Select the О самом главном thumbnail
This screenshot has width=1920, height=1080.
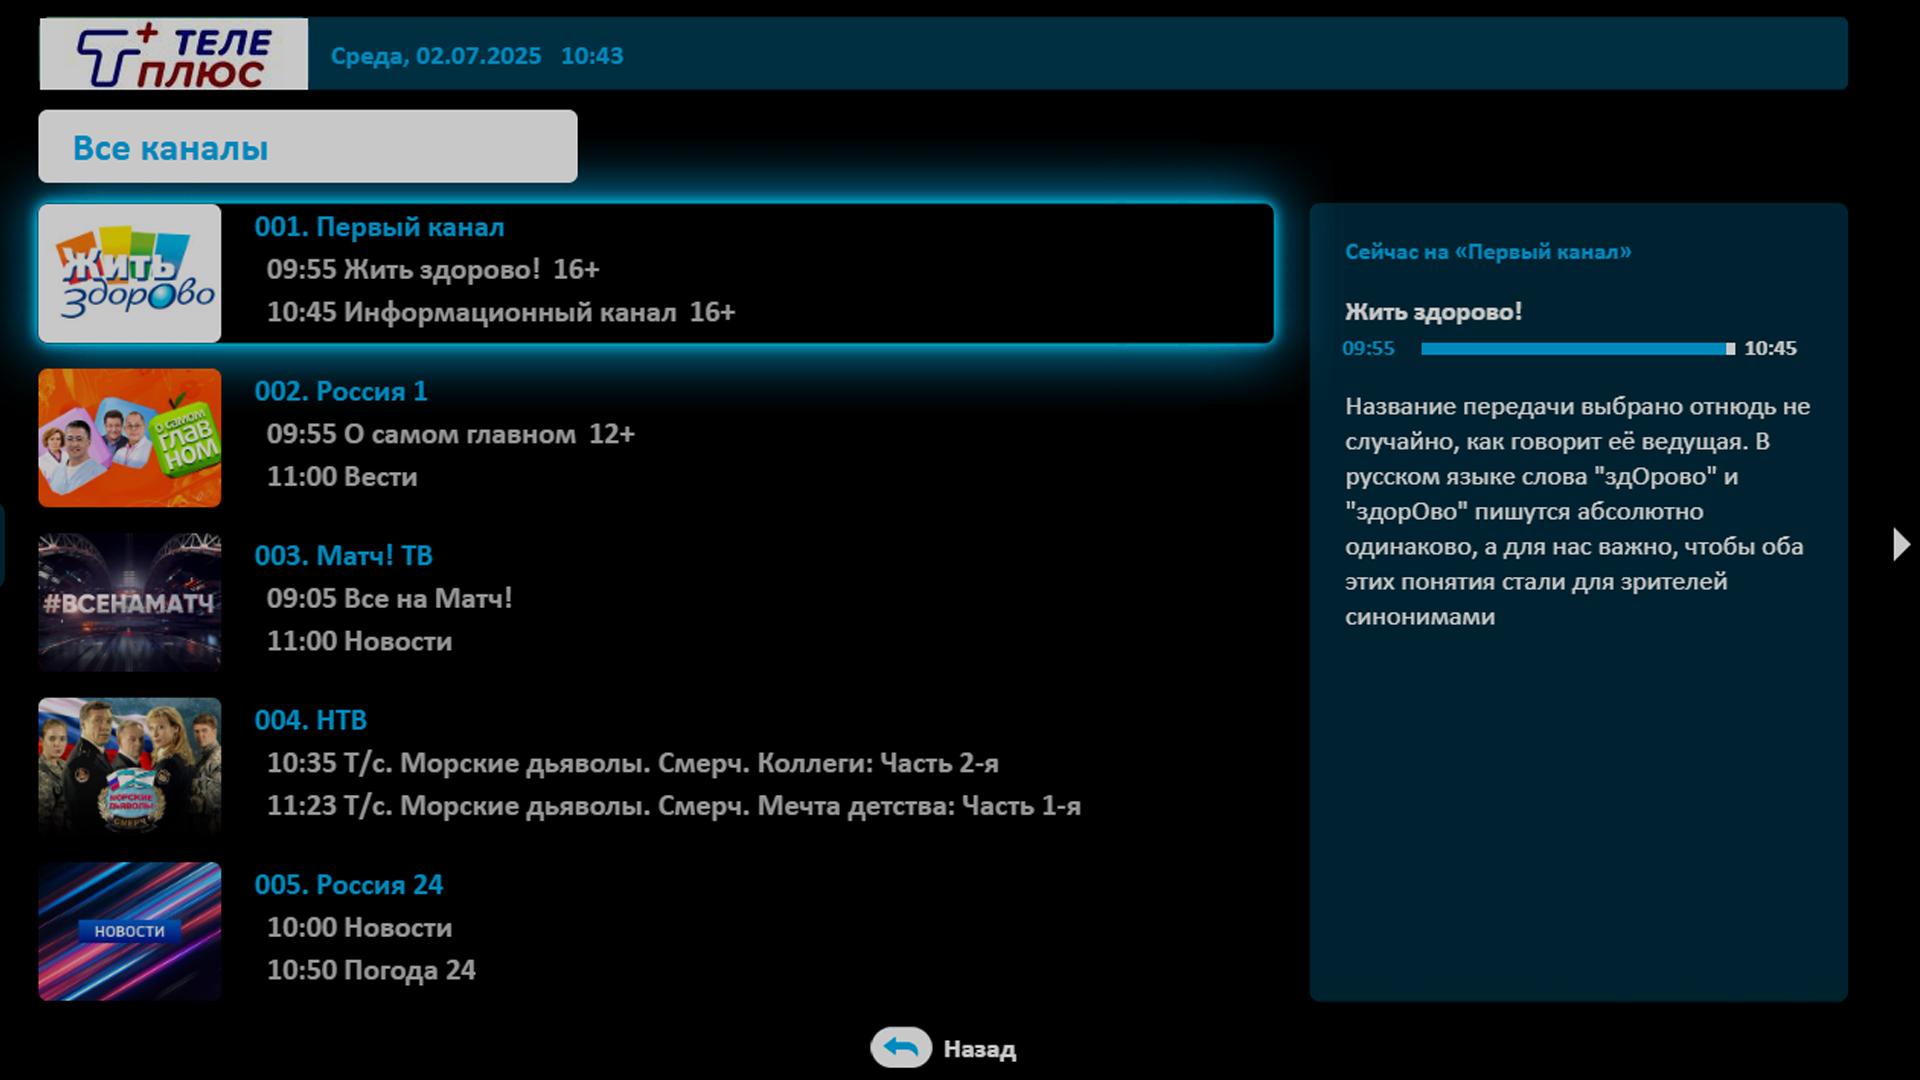[130, 438]
